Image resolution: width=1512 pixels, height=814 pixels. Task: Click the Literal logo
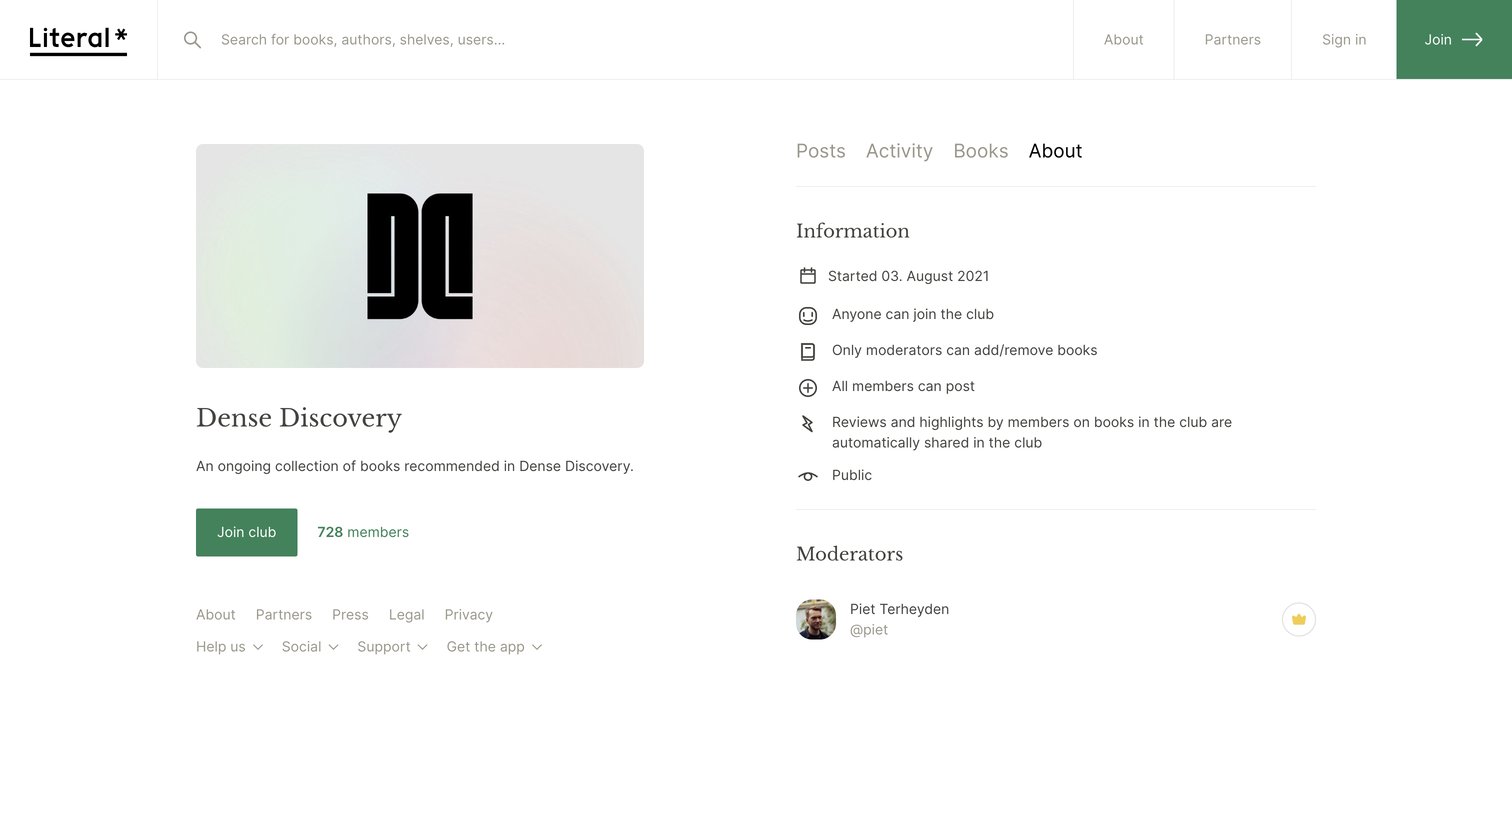point(78,40)
